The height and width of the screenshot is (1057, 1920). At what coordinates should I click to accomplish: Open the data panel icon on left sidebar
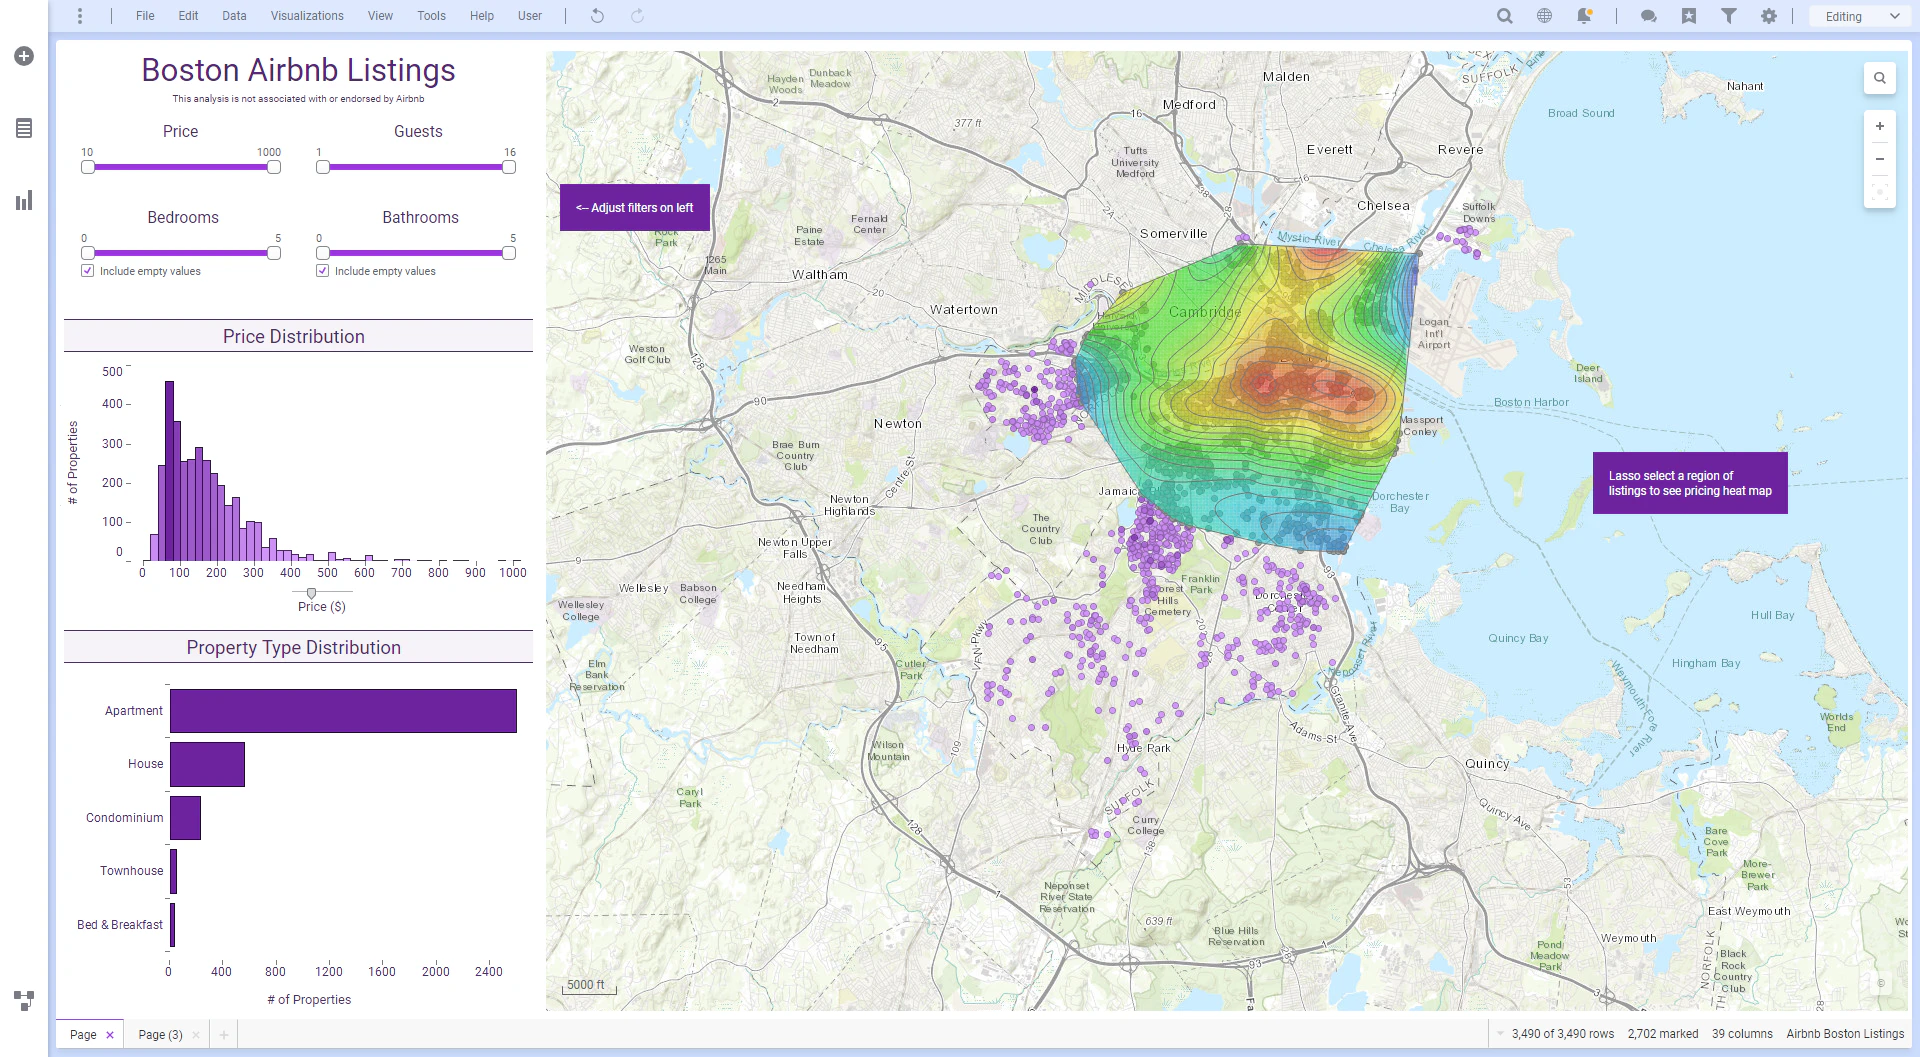(23, 128)
